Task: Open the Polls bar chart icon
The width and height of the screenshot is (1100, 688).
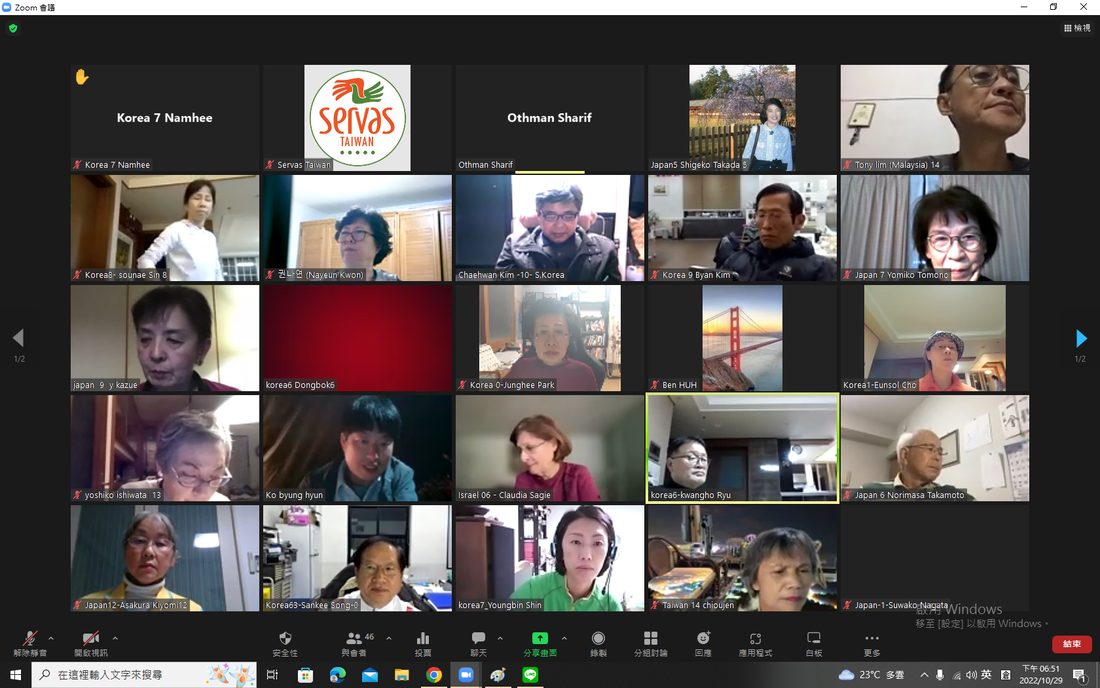Action: (x=423, y=638)
